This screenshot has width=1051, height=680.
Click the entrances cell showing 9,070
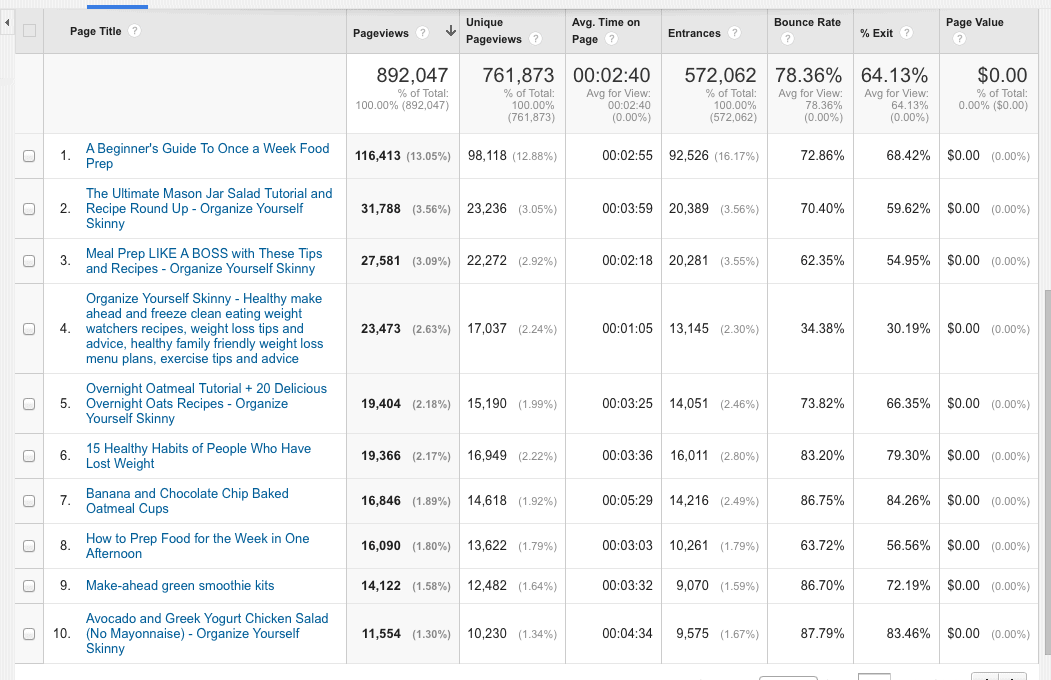pyautogui.click(x=692, y=586)
